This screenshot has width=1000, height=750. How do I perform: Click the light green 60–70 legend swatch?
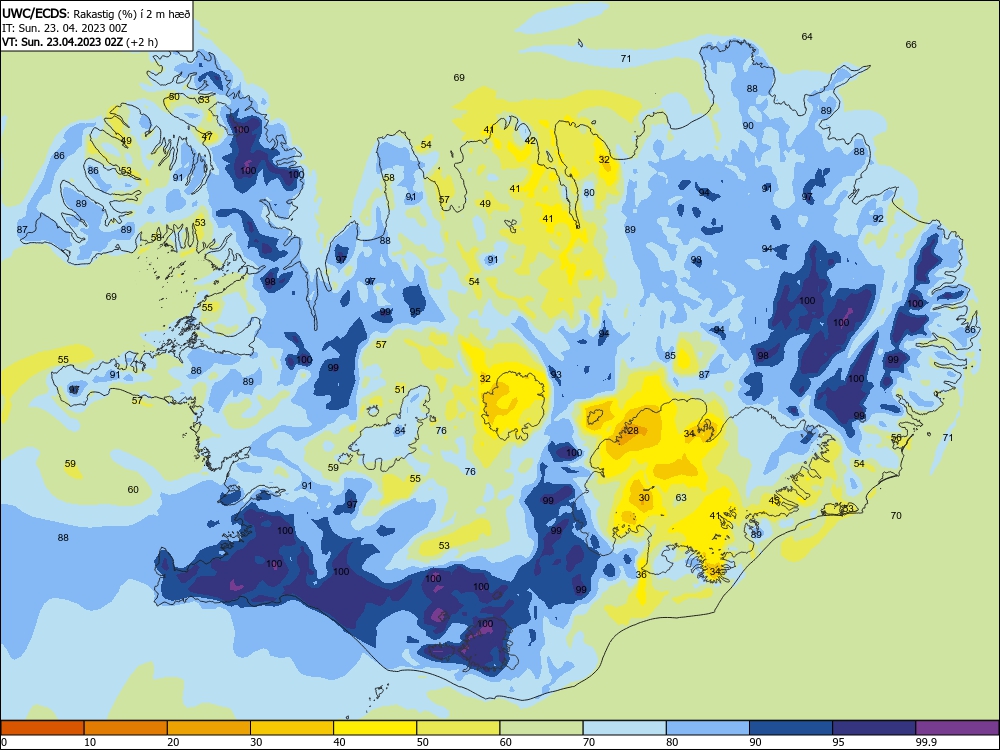[x=541, y=728]
